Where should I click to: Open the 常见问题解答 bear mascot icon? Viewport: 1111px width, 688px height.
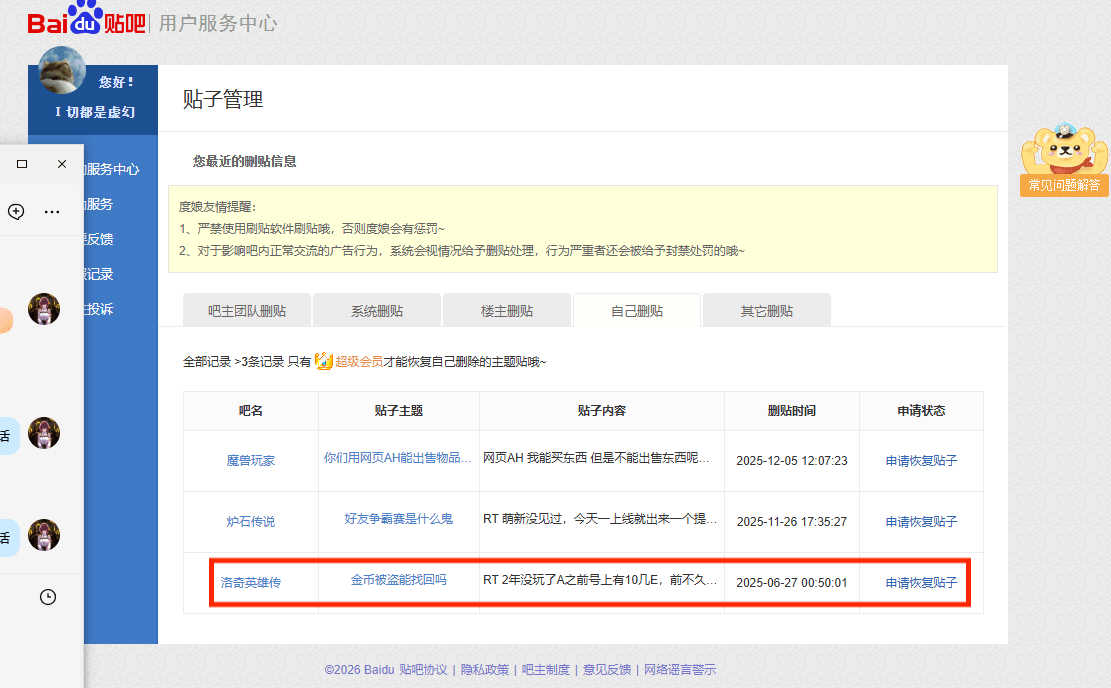[1064, 158]
